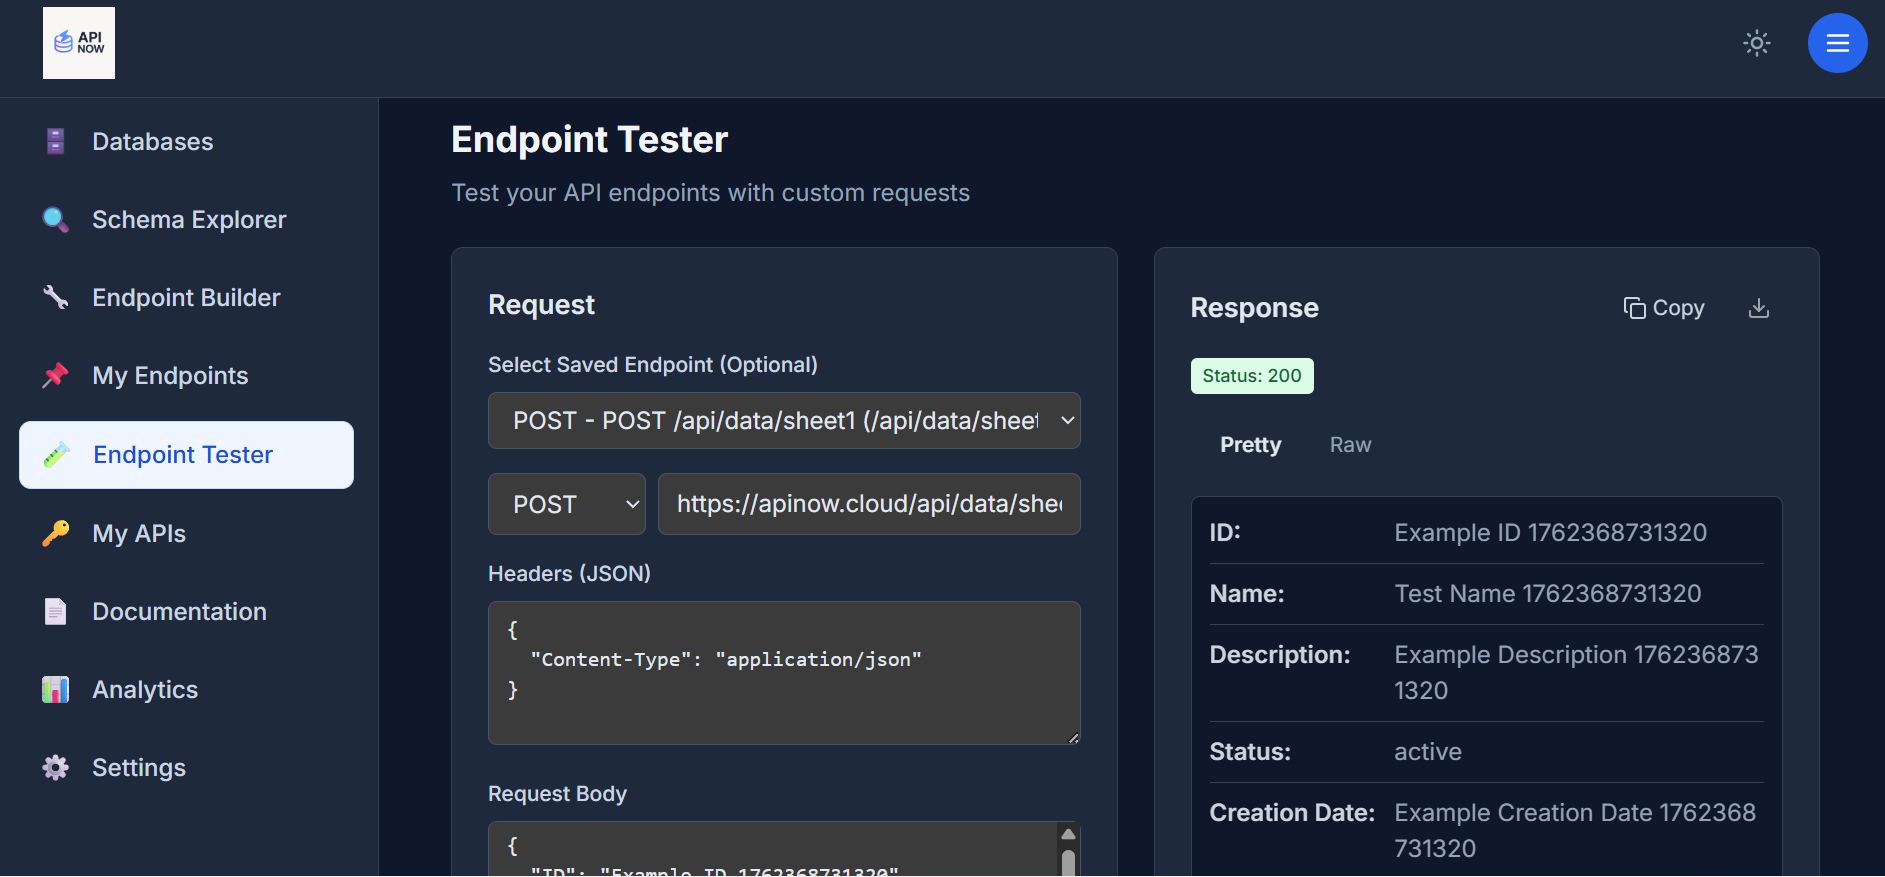View the Analytics page
Image resolution: width=1885 pixels, height=877 pixels.
[187, 689]
